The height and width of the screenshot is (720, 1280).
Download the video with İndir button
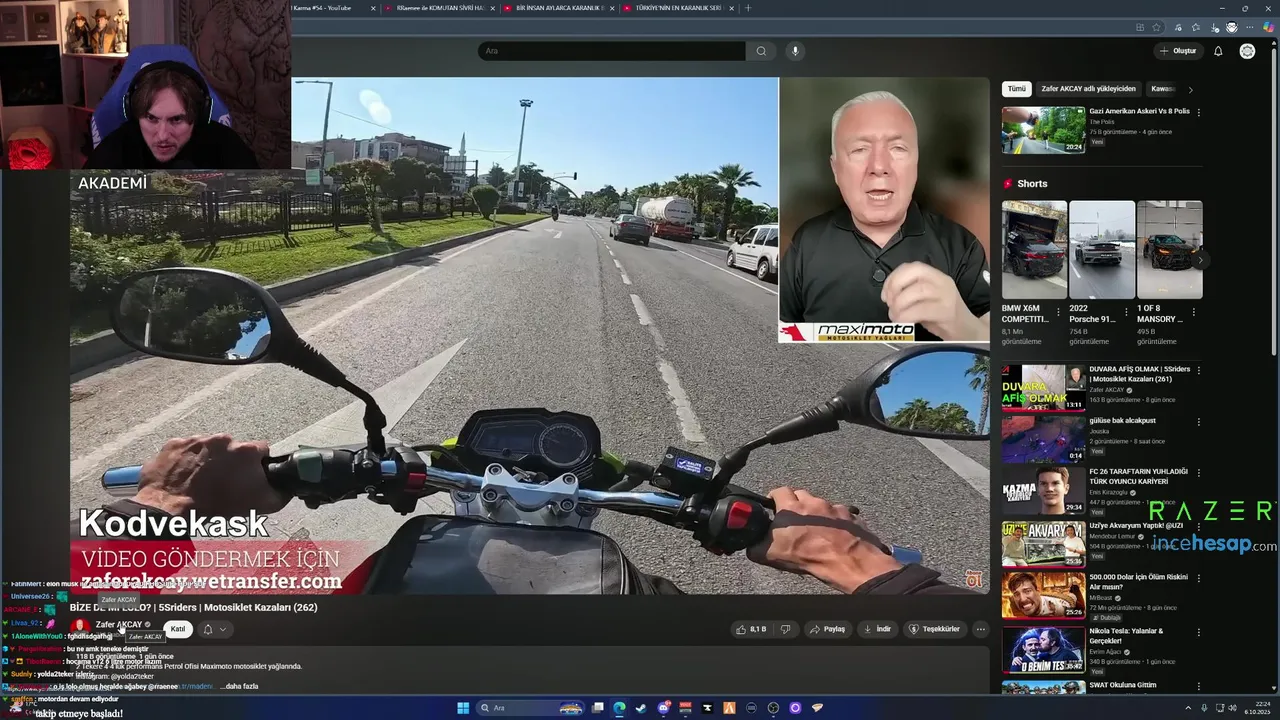(877, 629)
